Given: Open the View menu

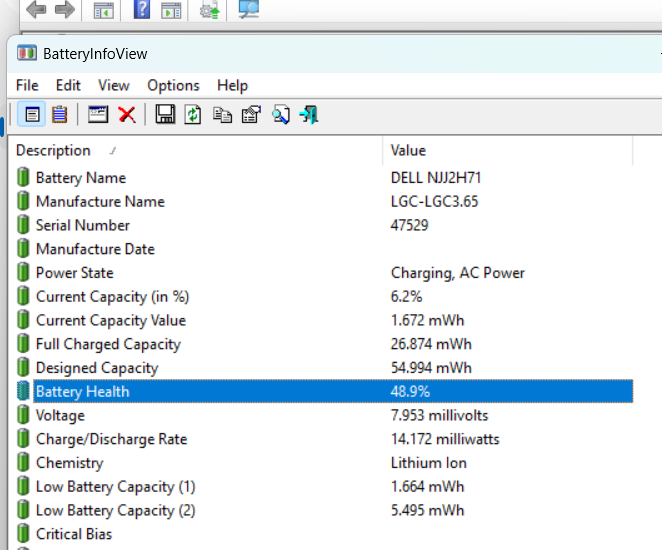Looking at the screenshot, I should click(114, 85).
